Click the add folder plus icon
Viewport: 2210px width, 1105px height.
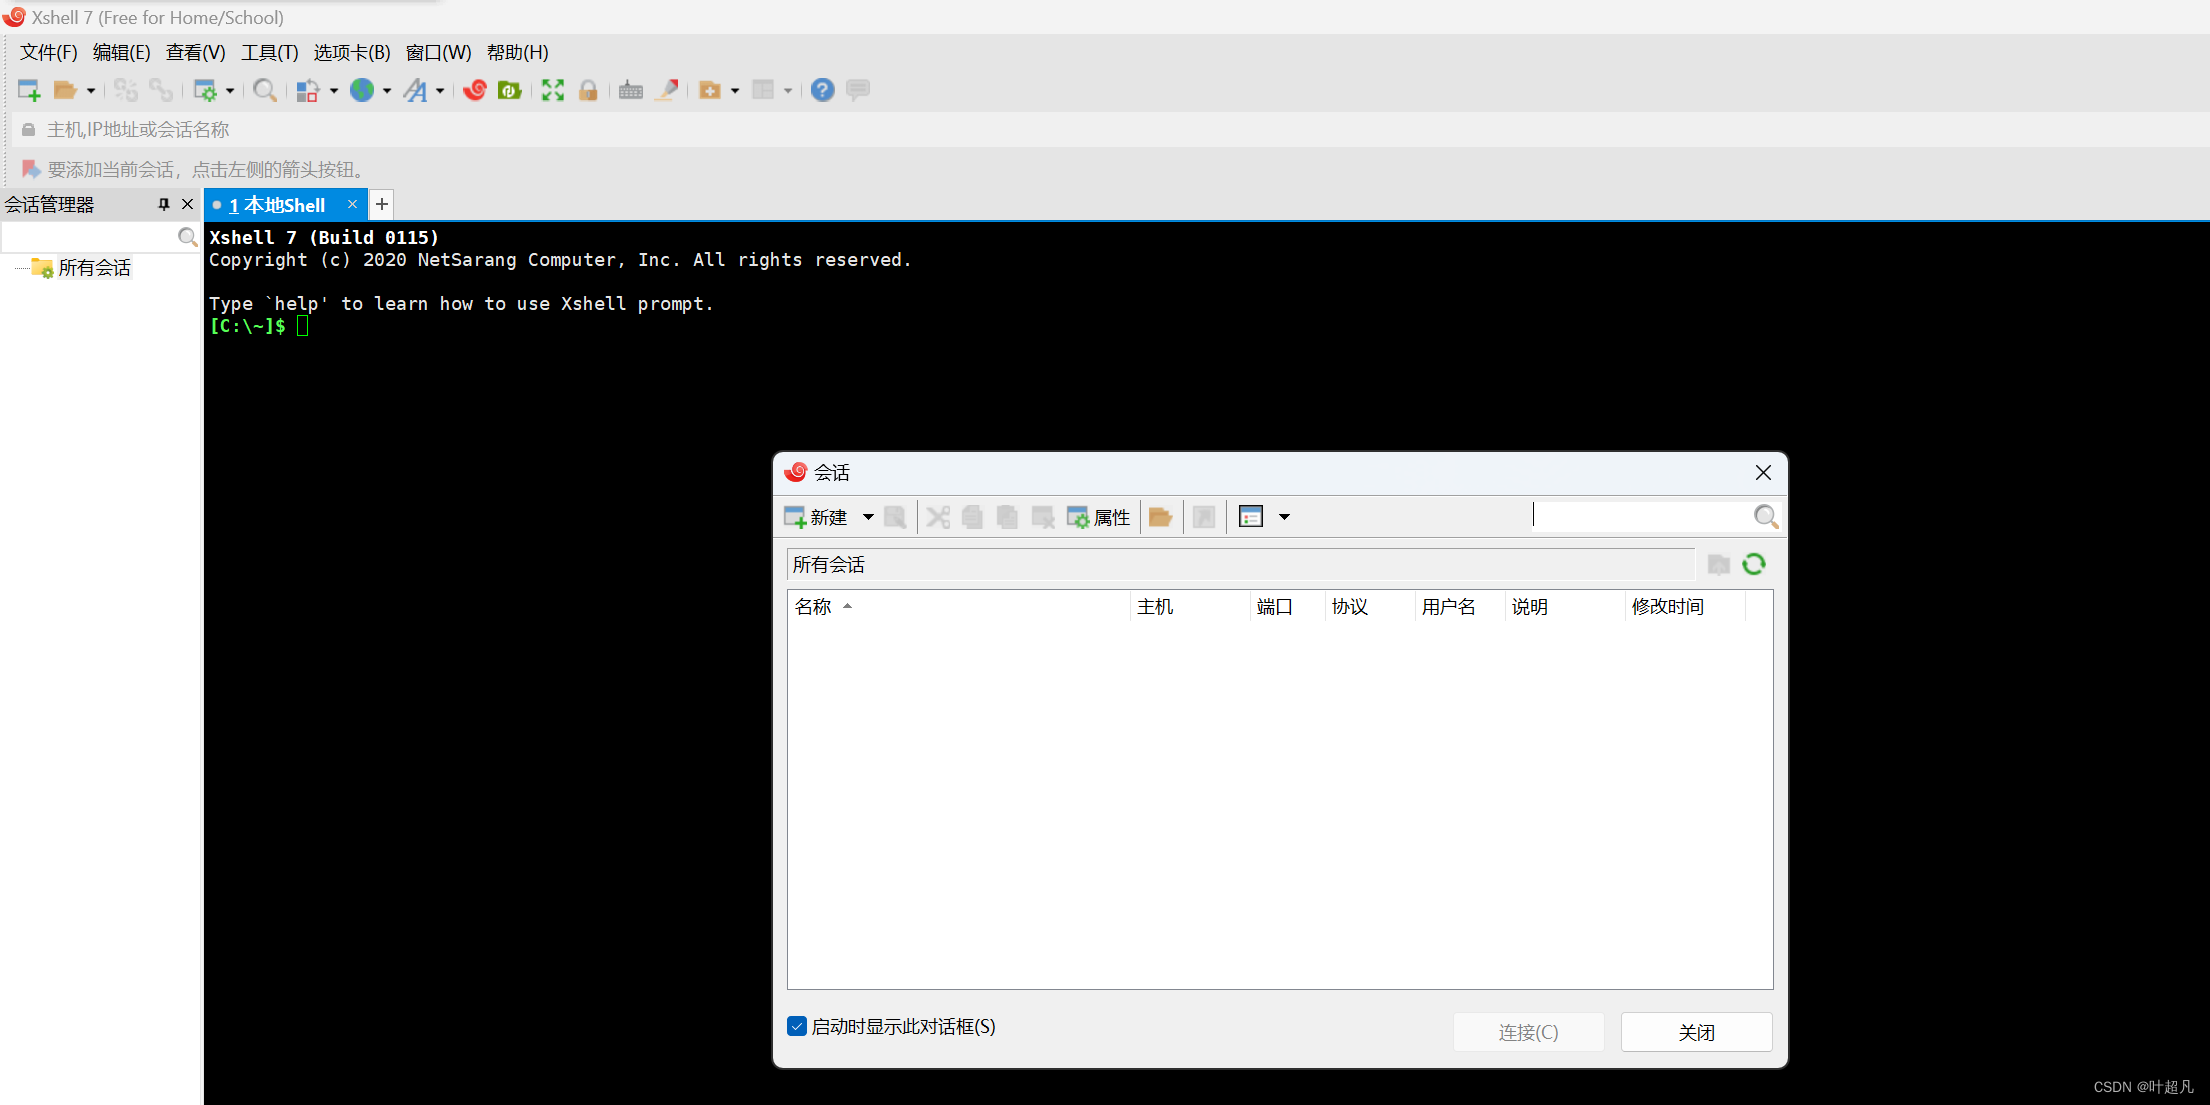pyautogui.click(x=710, y=90)
